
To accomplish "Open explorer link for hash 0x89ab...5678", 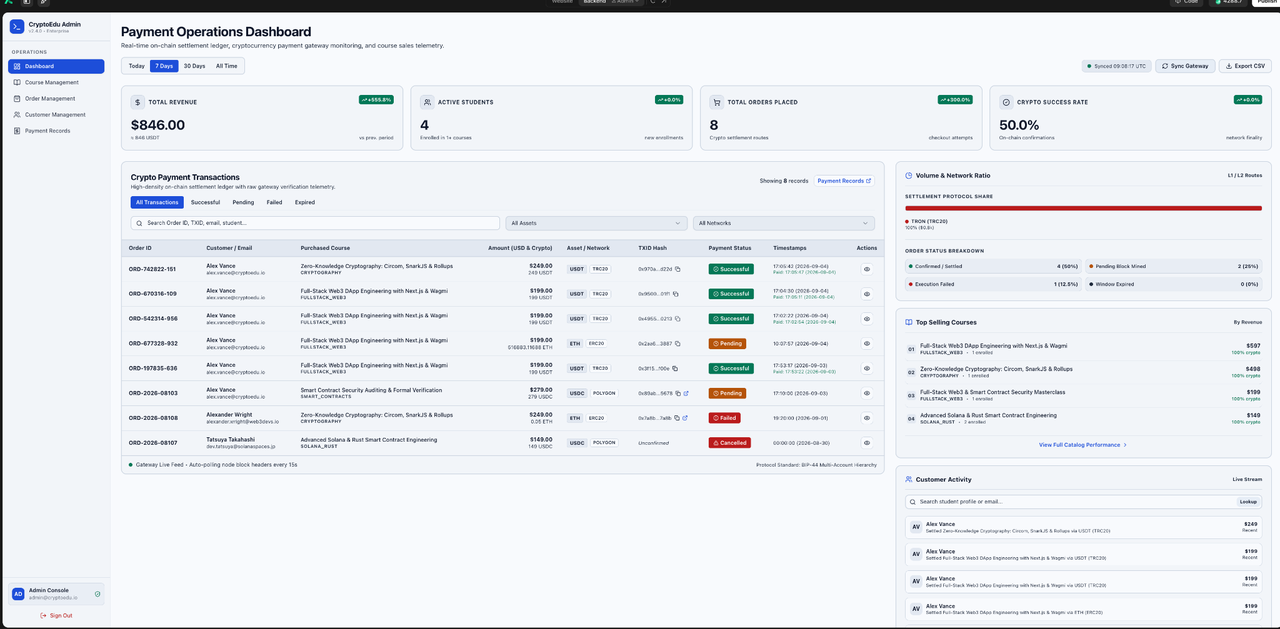I will 686,393.
